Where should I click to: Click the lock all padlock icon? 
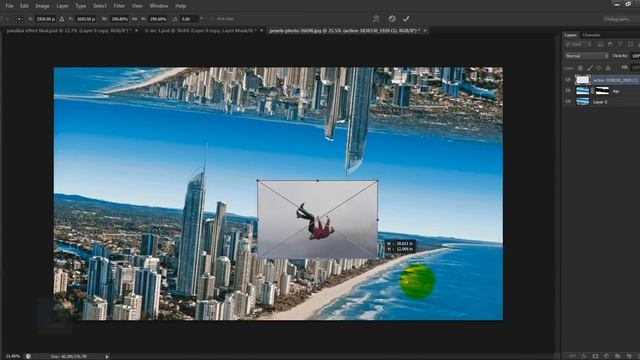click(608, 68)
